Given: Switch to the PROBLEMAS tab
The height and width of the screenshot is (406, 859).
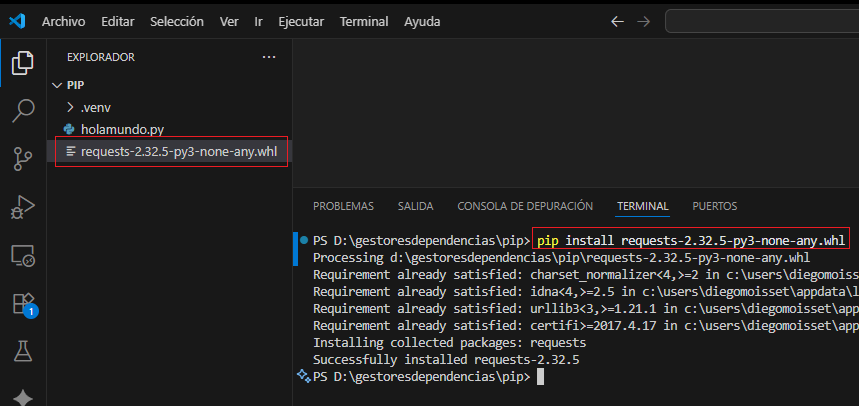Looking at the screenshot, I should [343, 206].
